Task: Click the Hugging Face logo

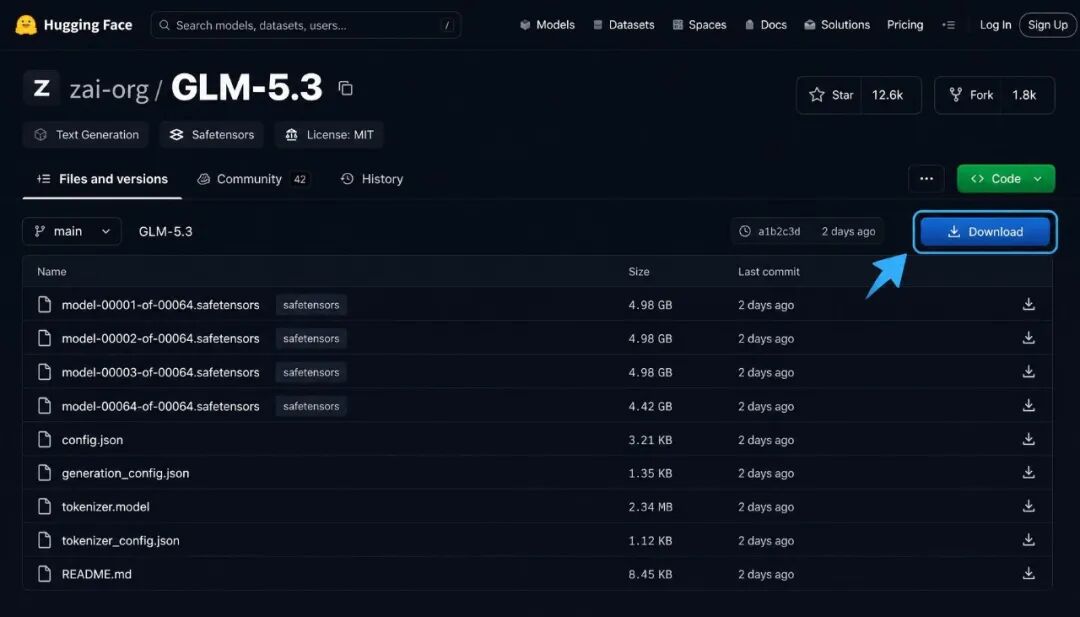Action: [25, 25]
